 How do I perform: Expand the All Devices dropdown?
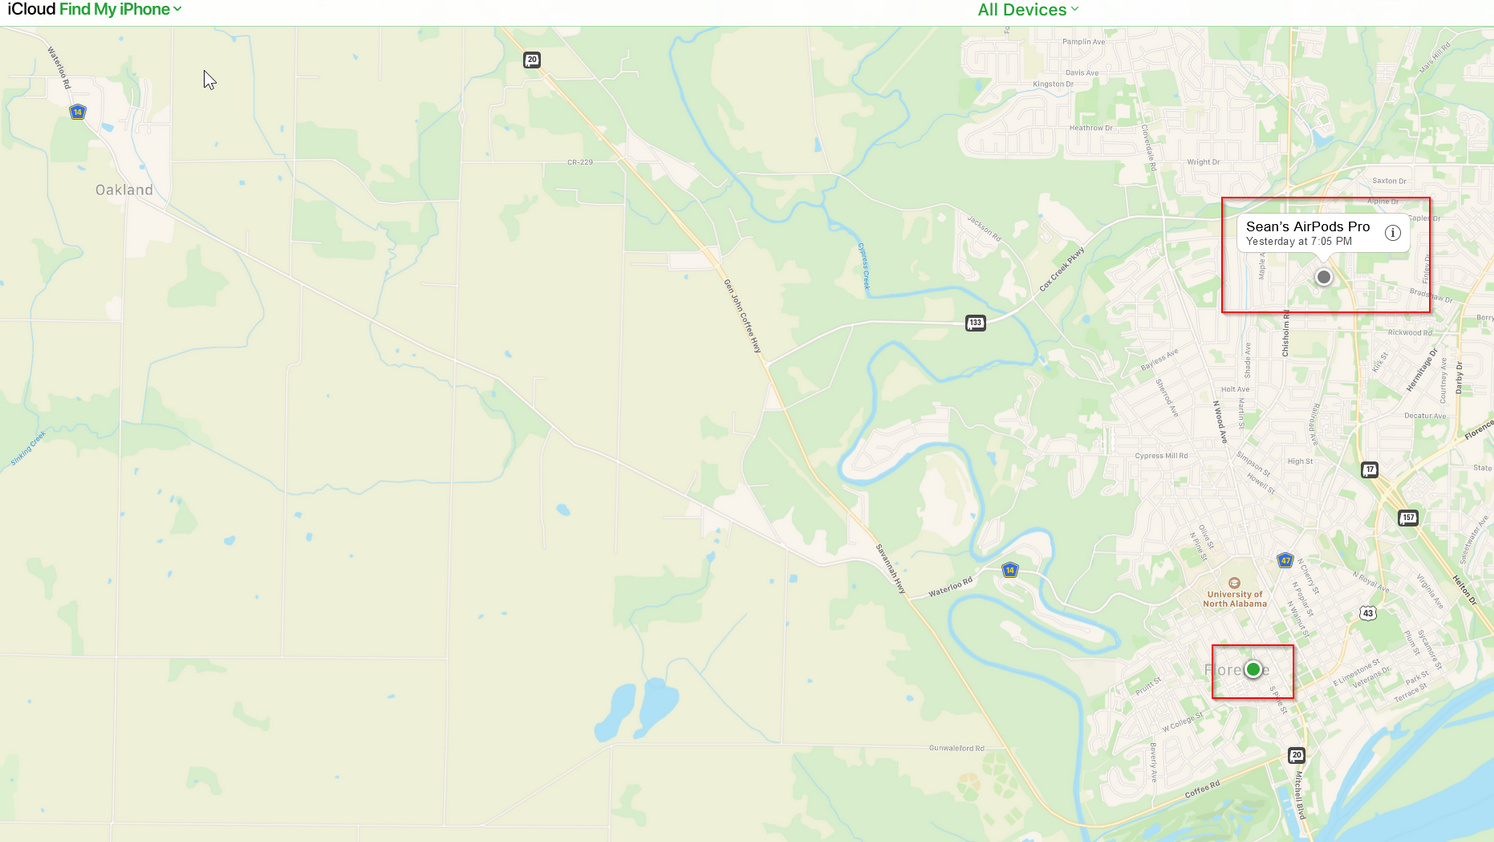click(1028, 10)
